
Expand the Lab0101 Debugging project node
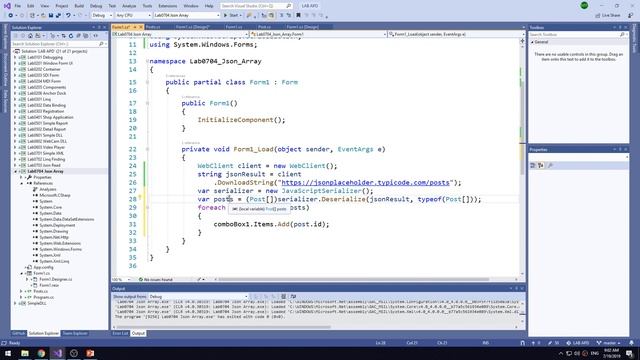click(16, 58)
